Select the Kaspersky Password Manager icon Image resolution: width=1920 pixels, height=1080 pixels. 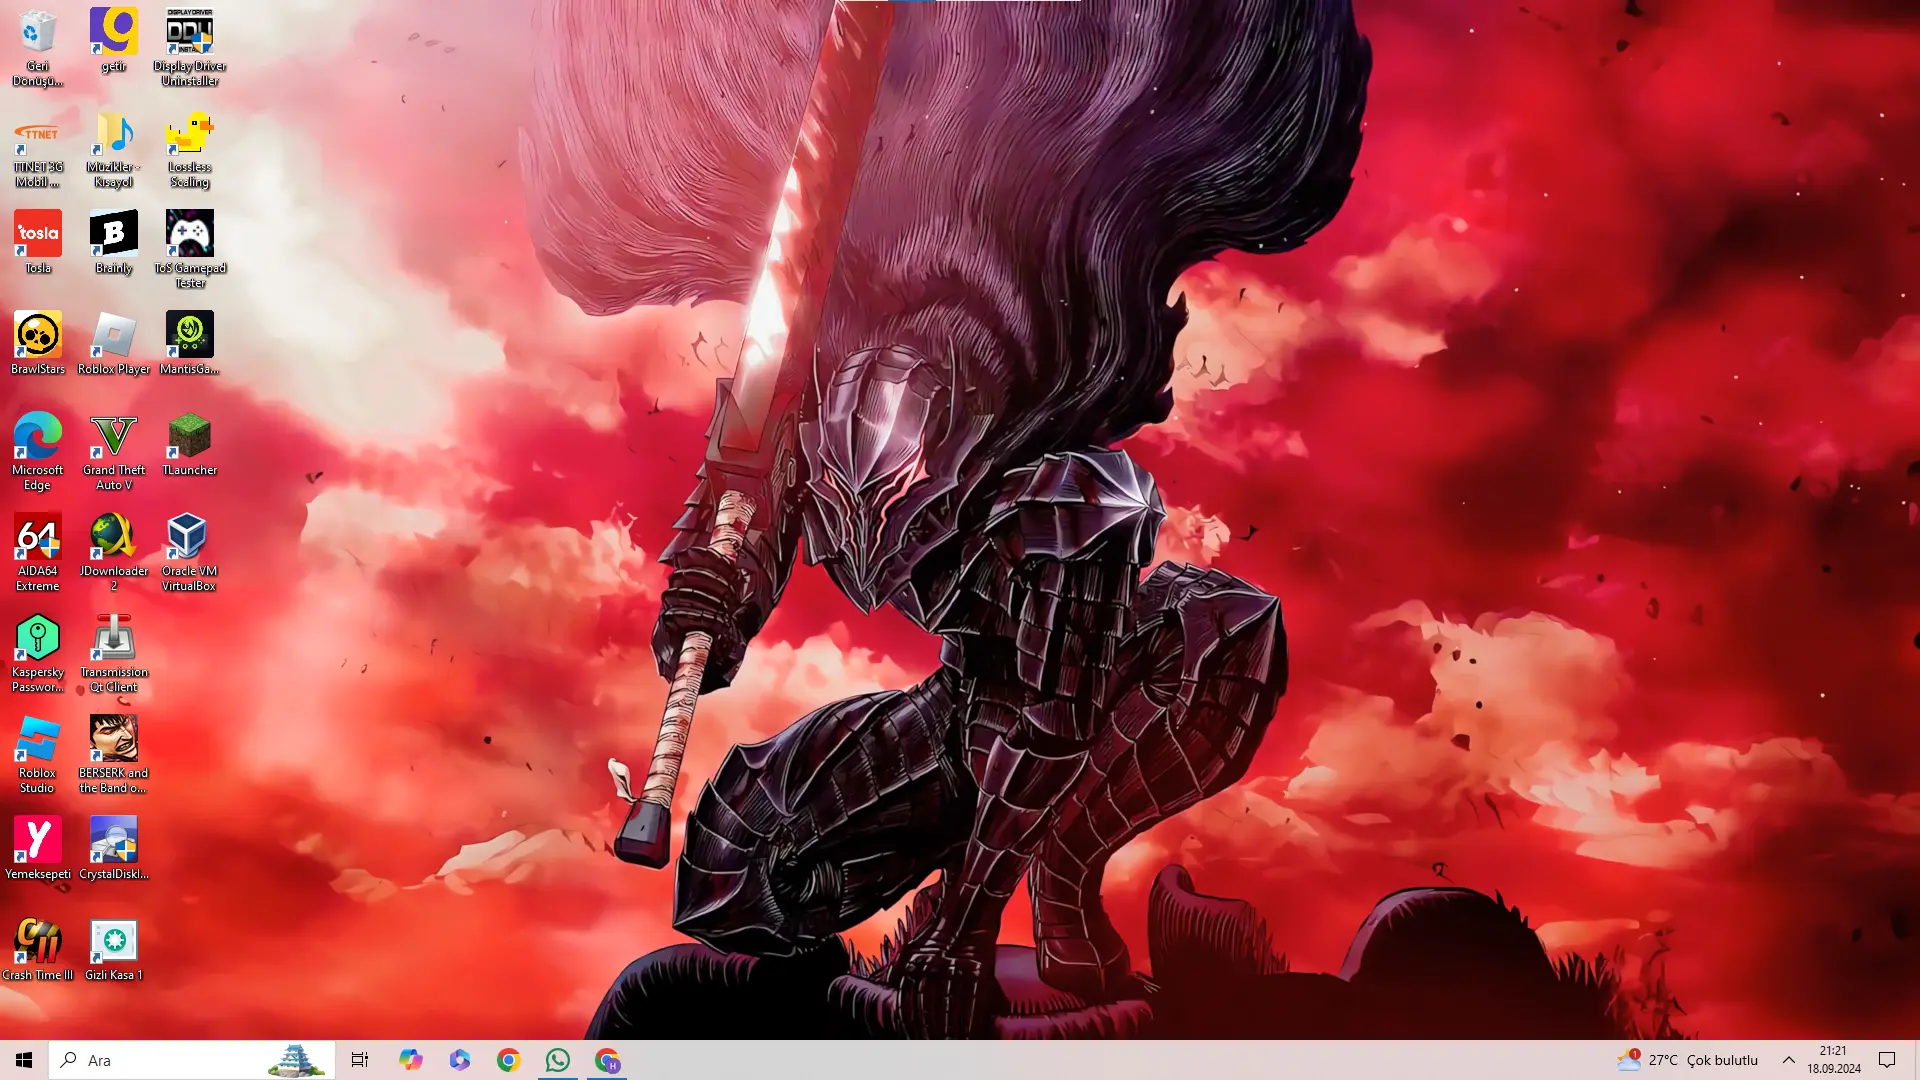(x=38, y=654)
